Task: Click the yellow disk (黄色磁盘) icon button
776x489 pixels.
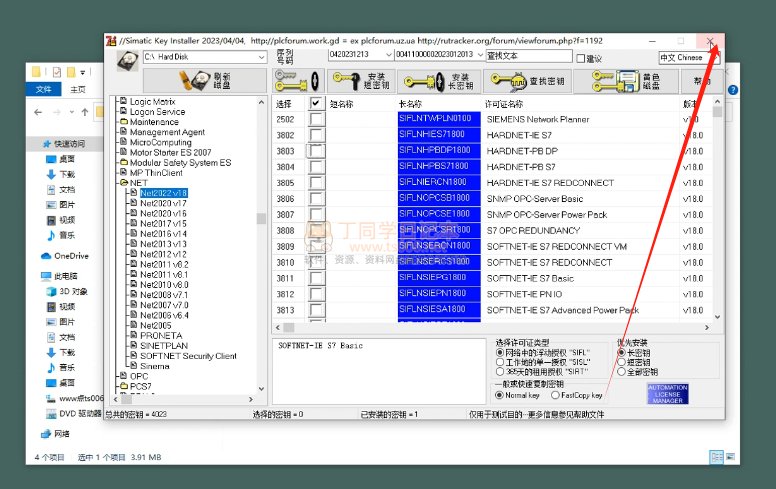Action: pos(638,81)
